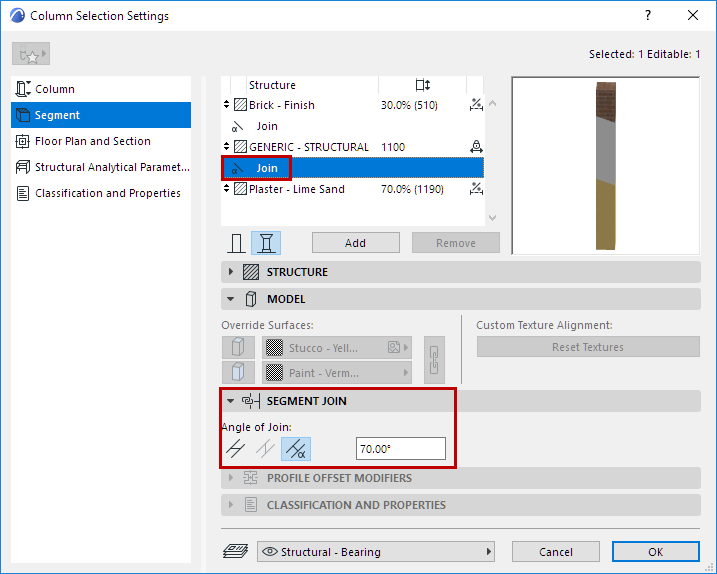Open Structural Analytical Parameters page

coord(101,167)
